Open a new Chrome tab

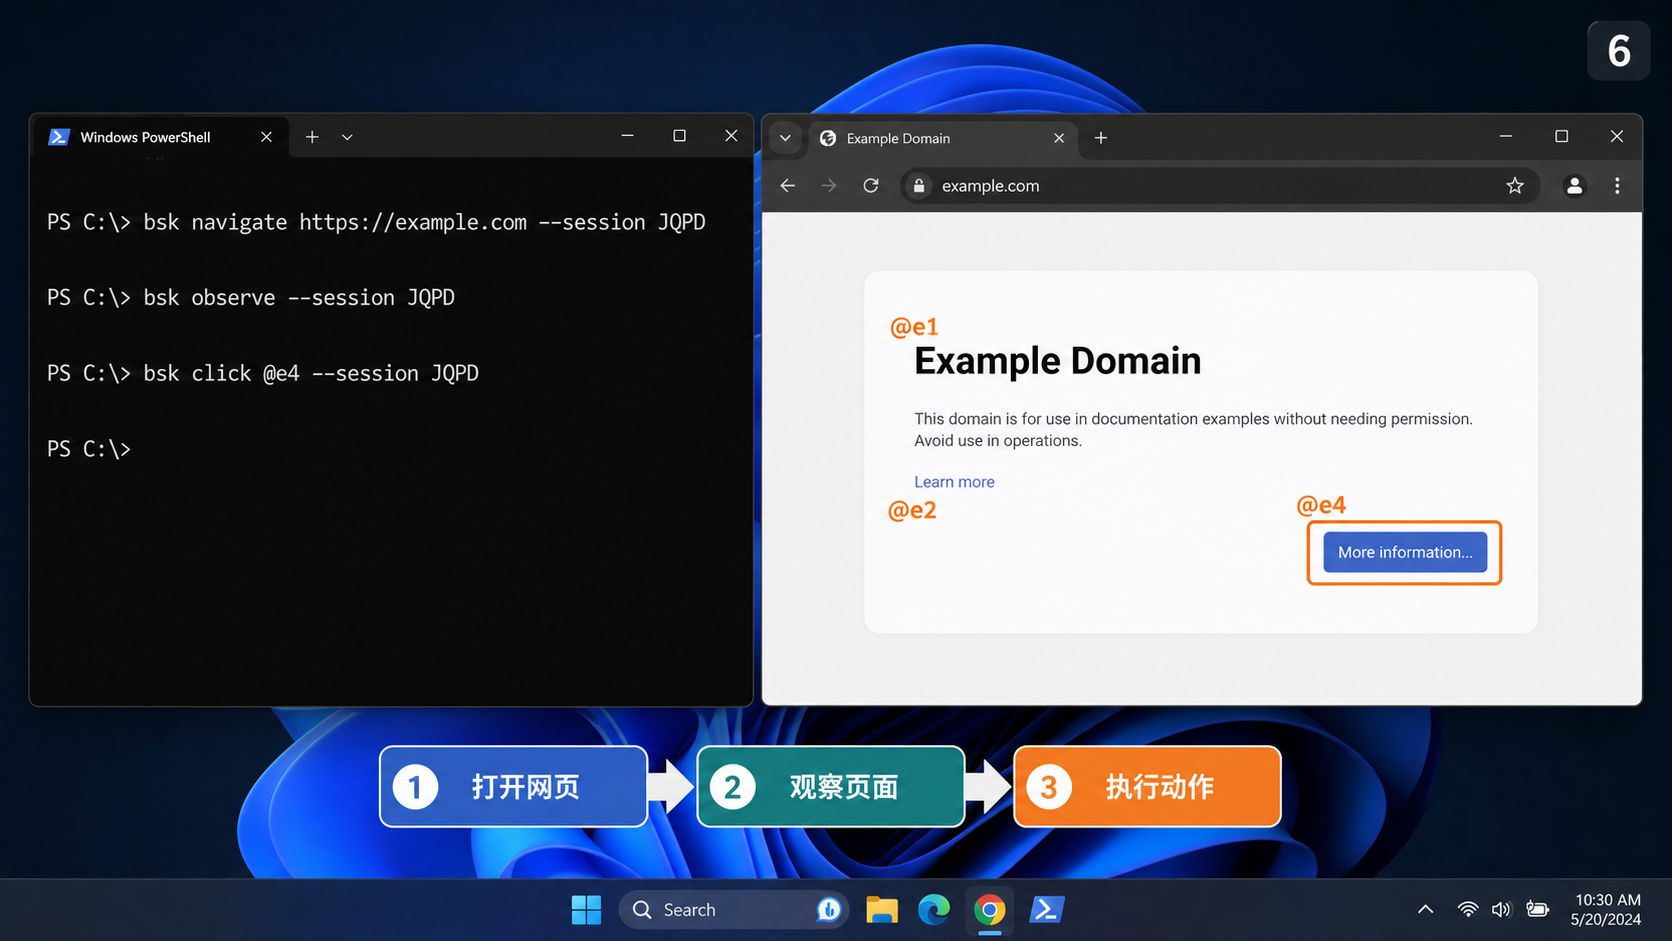(1101, 138)
